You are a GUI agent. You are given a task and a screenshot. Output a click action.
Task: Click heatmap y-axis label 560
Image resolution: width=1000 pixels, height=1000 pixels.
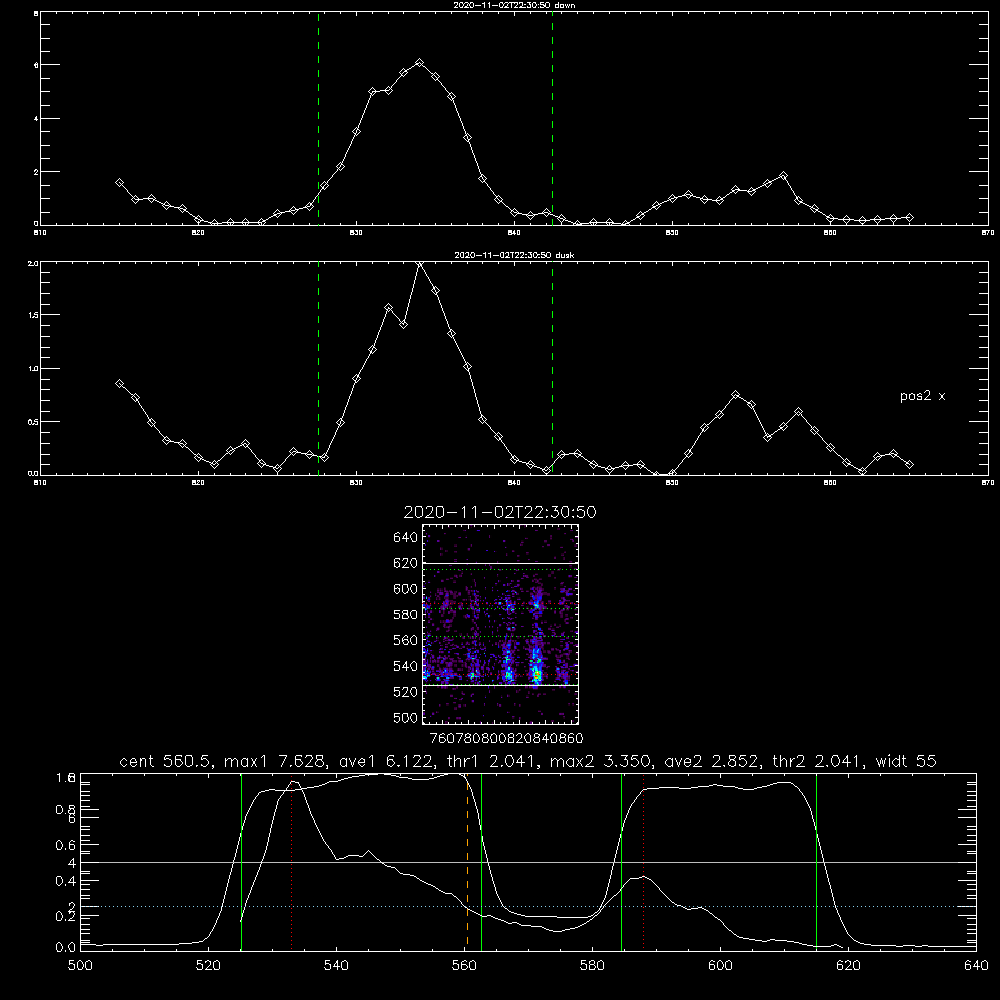[405, 640]
